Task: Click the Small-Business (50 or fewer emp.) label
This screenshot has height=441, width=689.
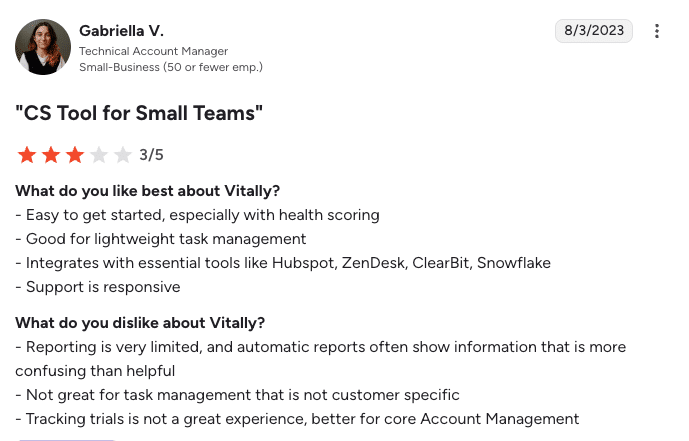Action: (171, 67)
